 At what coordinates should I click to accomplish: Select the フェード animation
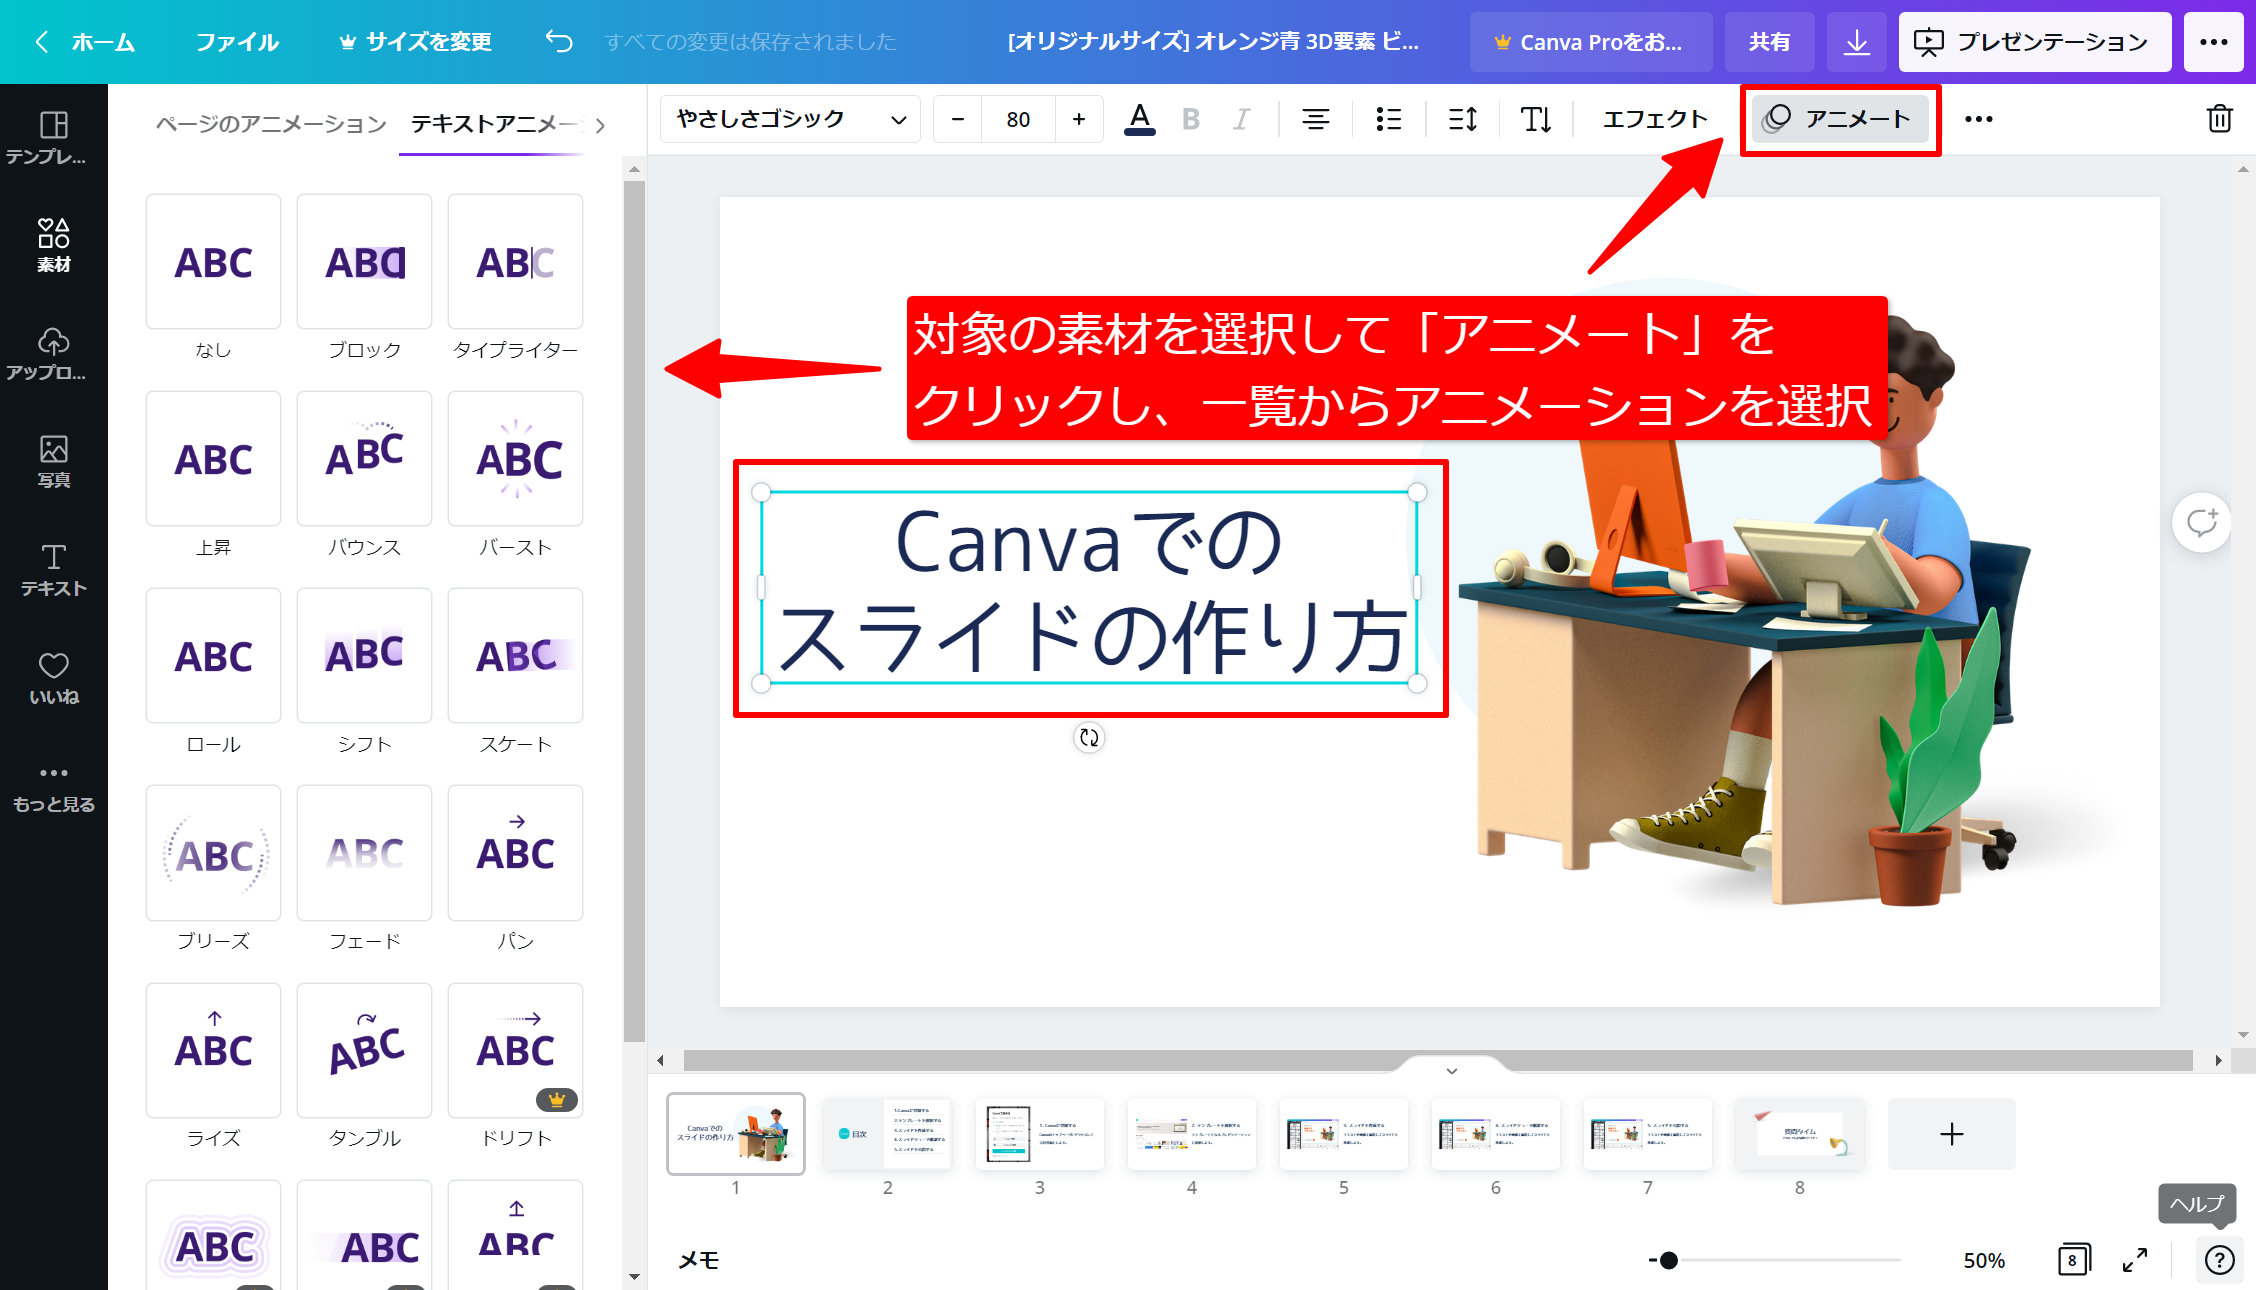tap(364, 853)
